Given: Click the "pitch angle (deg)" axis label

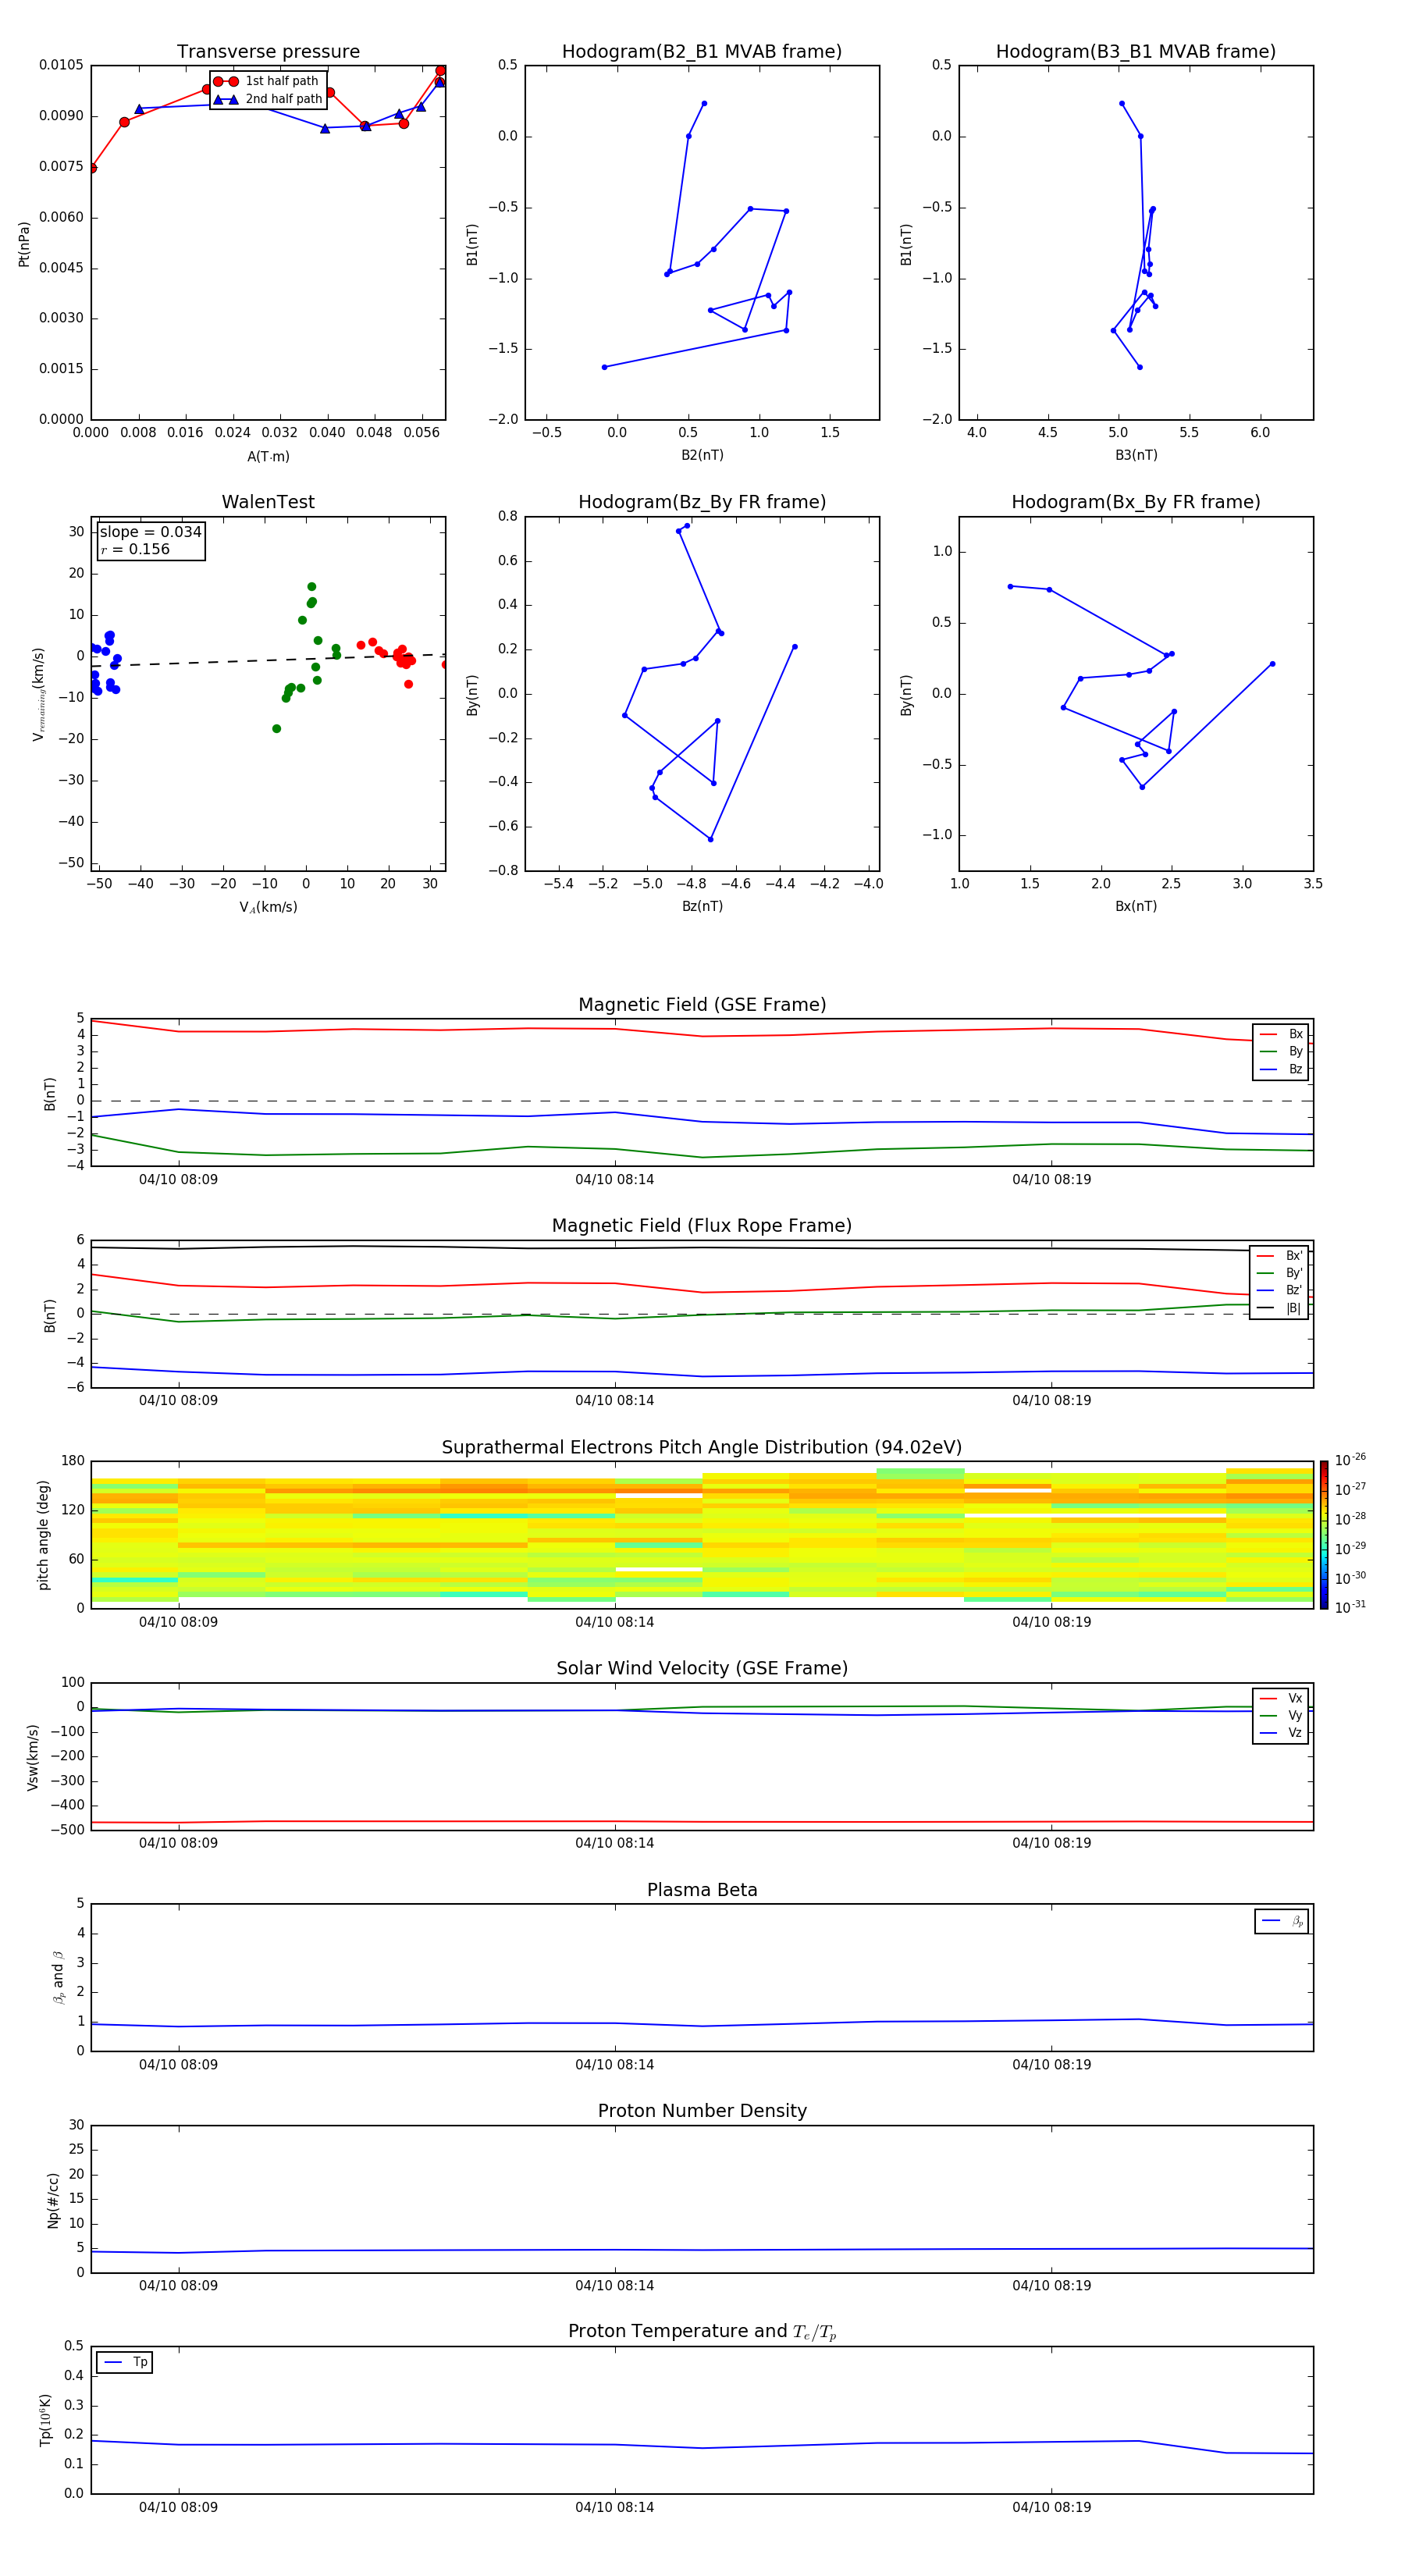Looking at the screenshot, I should 43,1535.
